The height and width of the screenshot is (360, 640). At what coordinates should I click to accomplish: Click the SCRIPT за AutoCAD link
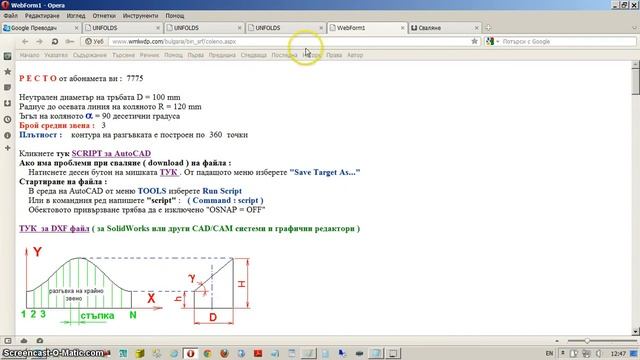point(111,153)
